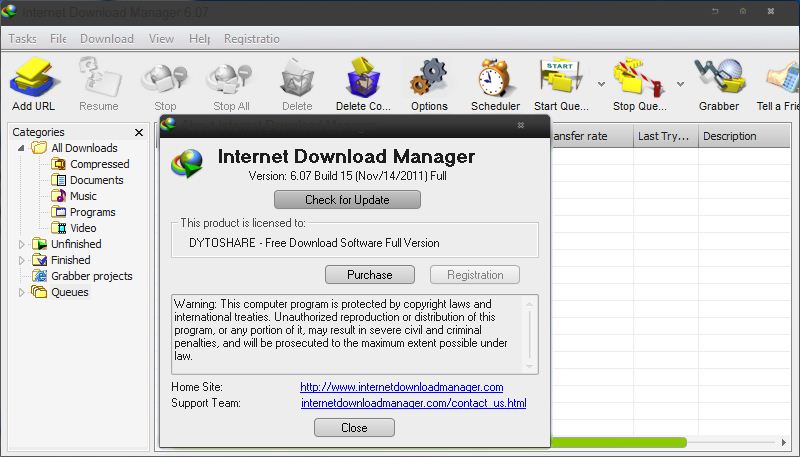
Task: Click the Delete toolbar icon
Action: [x=297, y=78]
